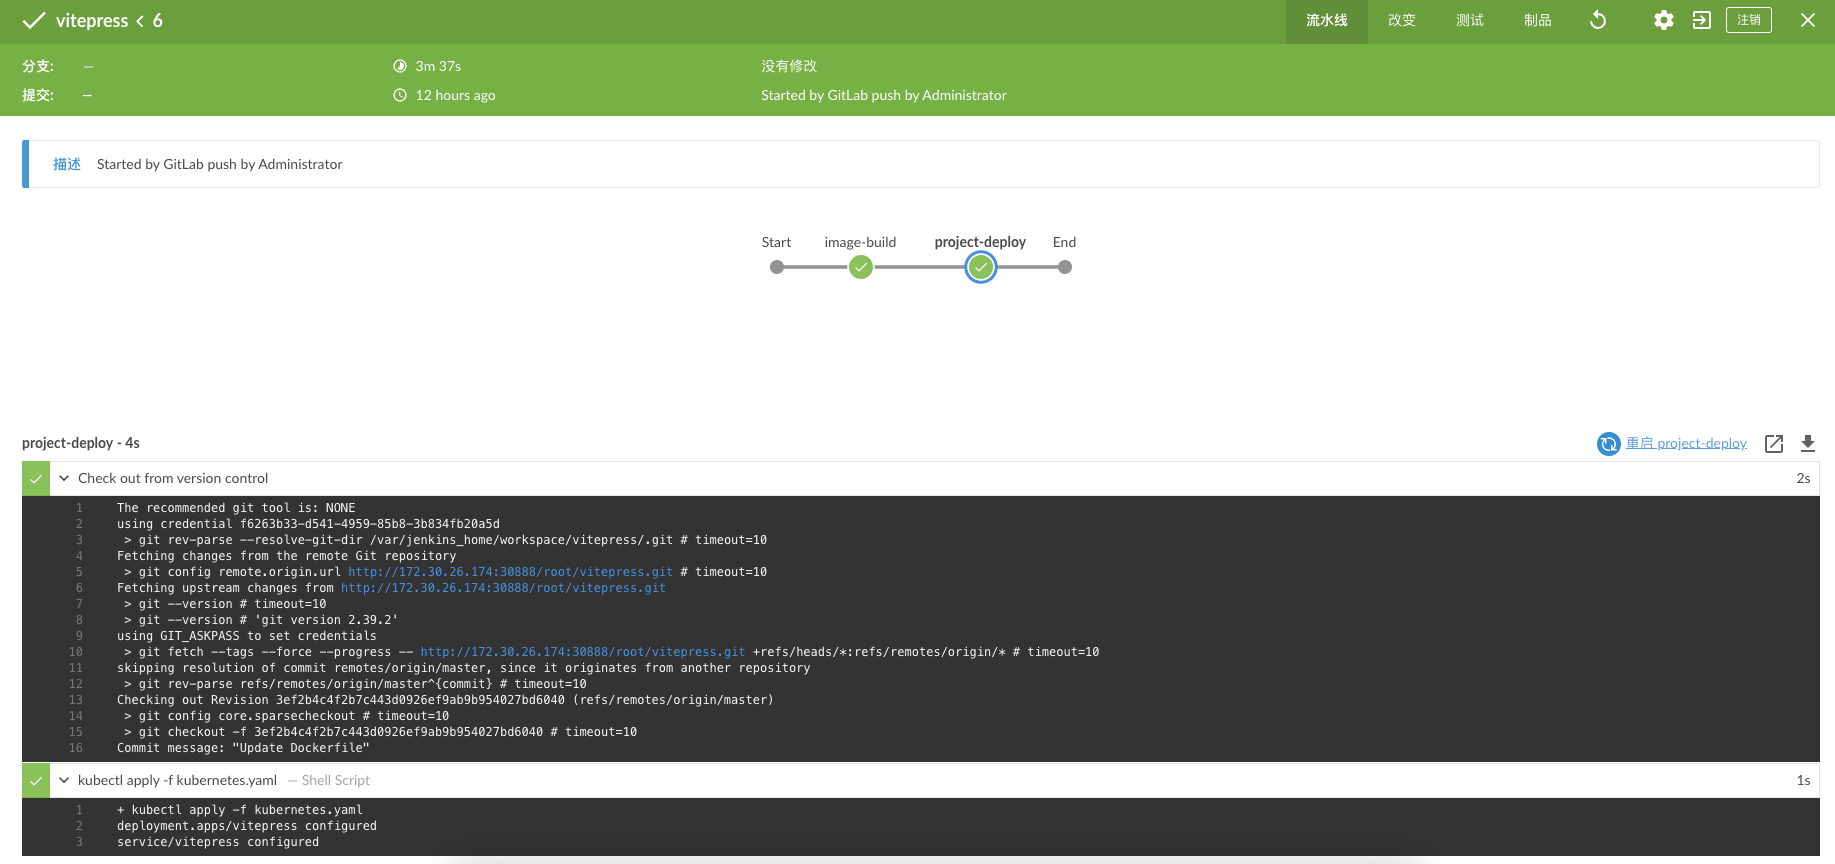Download the project-deploy log file
Image resolution: width=1835 pixels, height=864 pixels.
(1808, 443)
